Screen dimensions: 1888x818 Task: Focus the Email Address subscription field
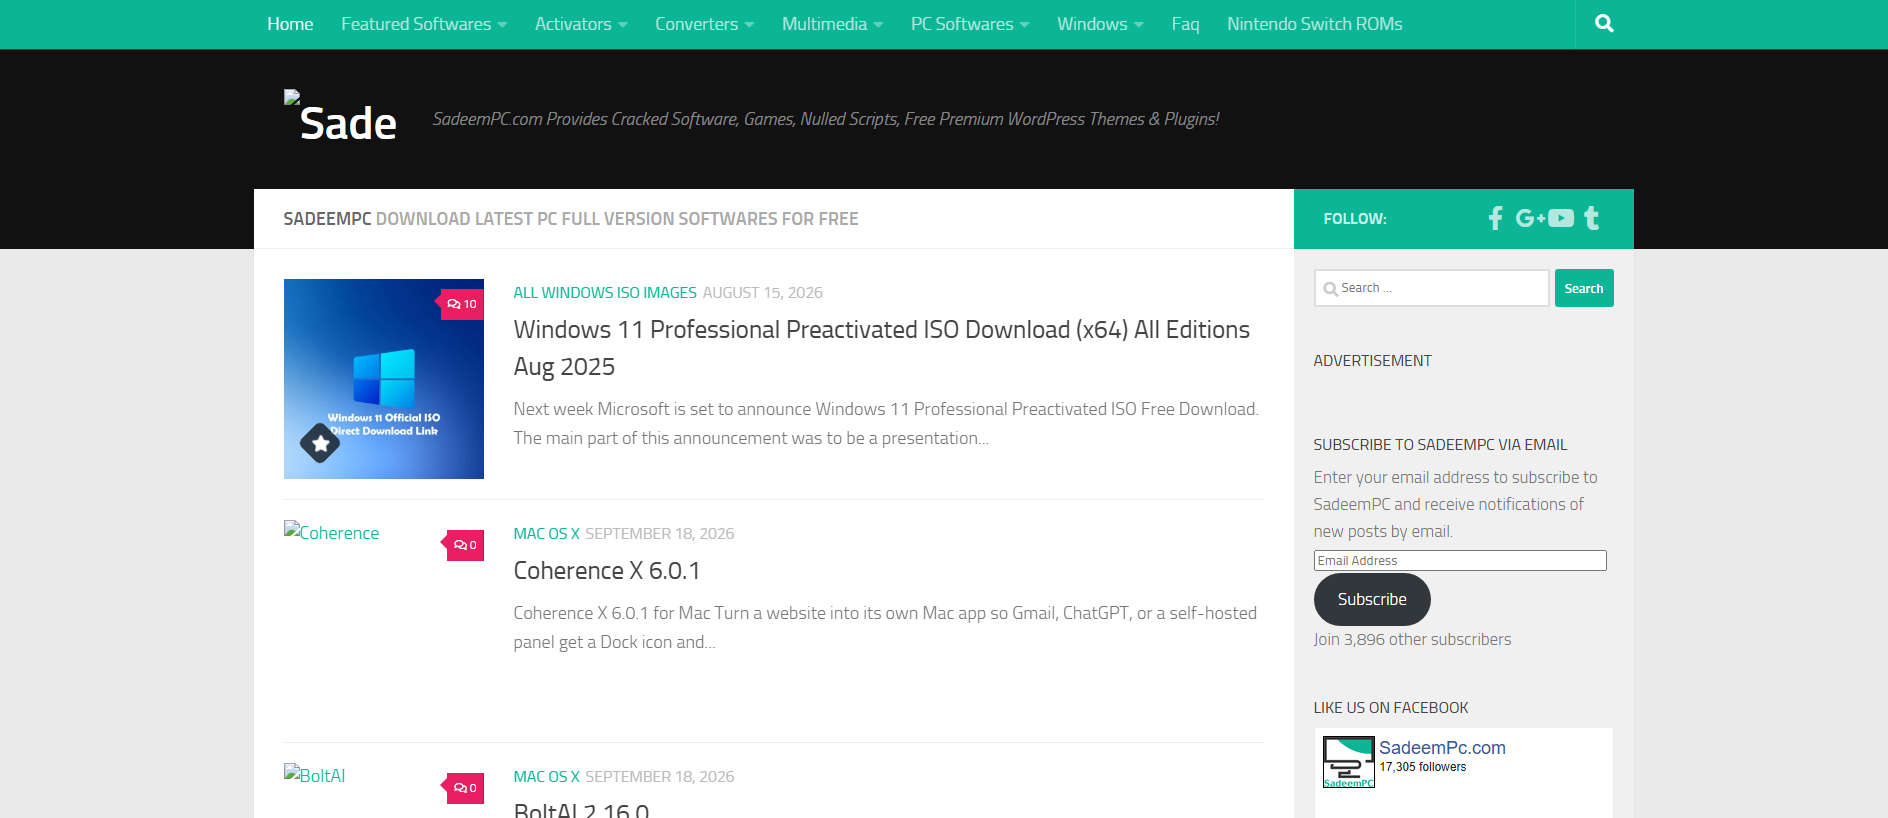tap(1460, 561)
